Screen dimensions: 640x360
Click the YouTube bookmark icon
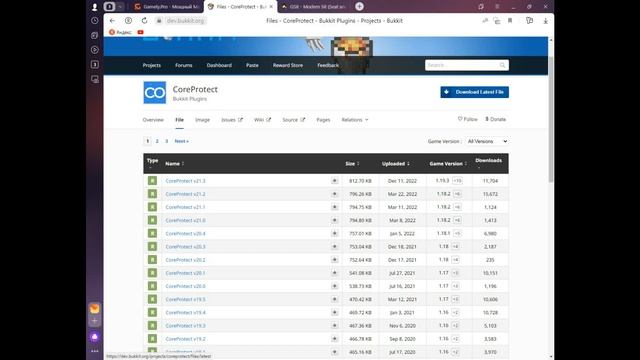pyautogui.click(x=140, y=32)
